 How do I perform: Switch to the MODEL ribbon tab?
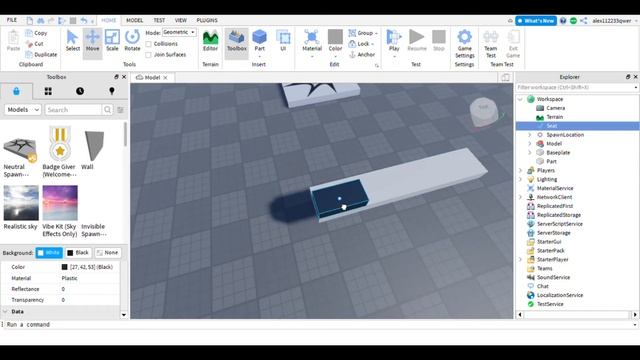pyautogui.click(x=134, y=20)
